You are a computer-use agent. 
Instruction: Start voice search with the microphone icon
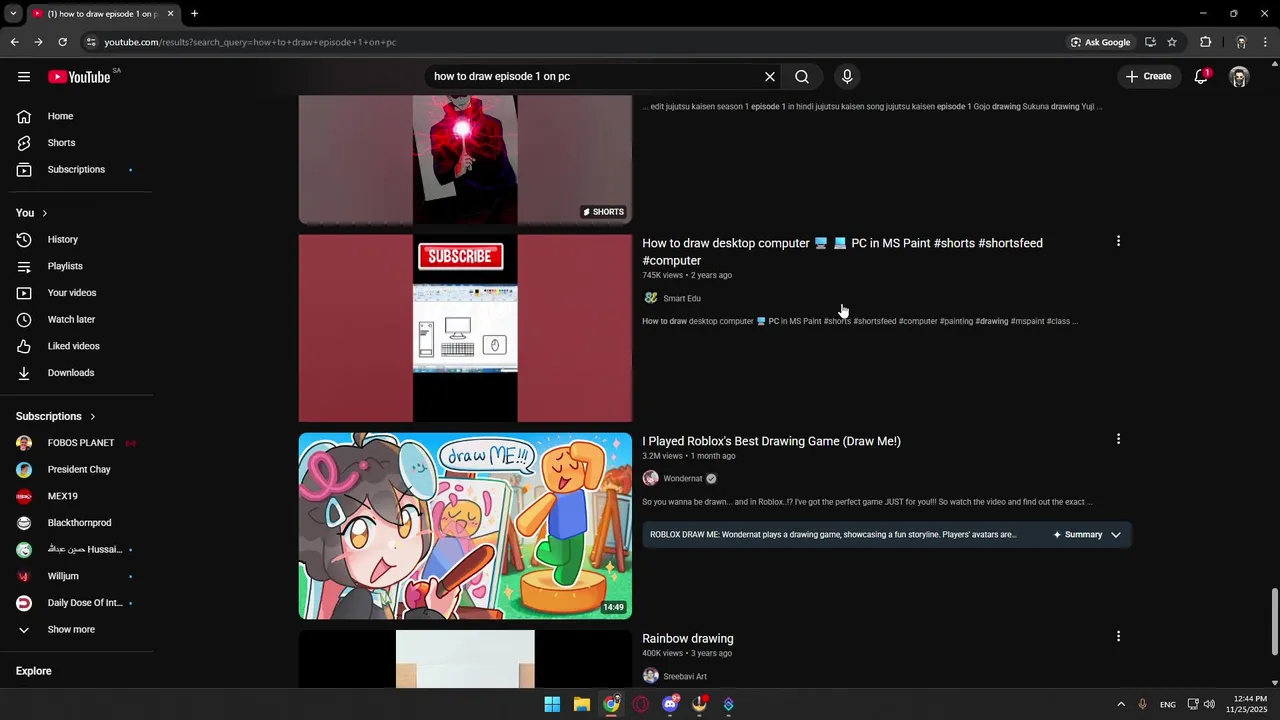847,77
